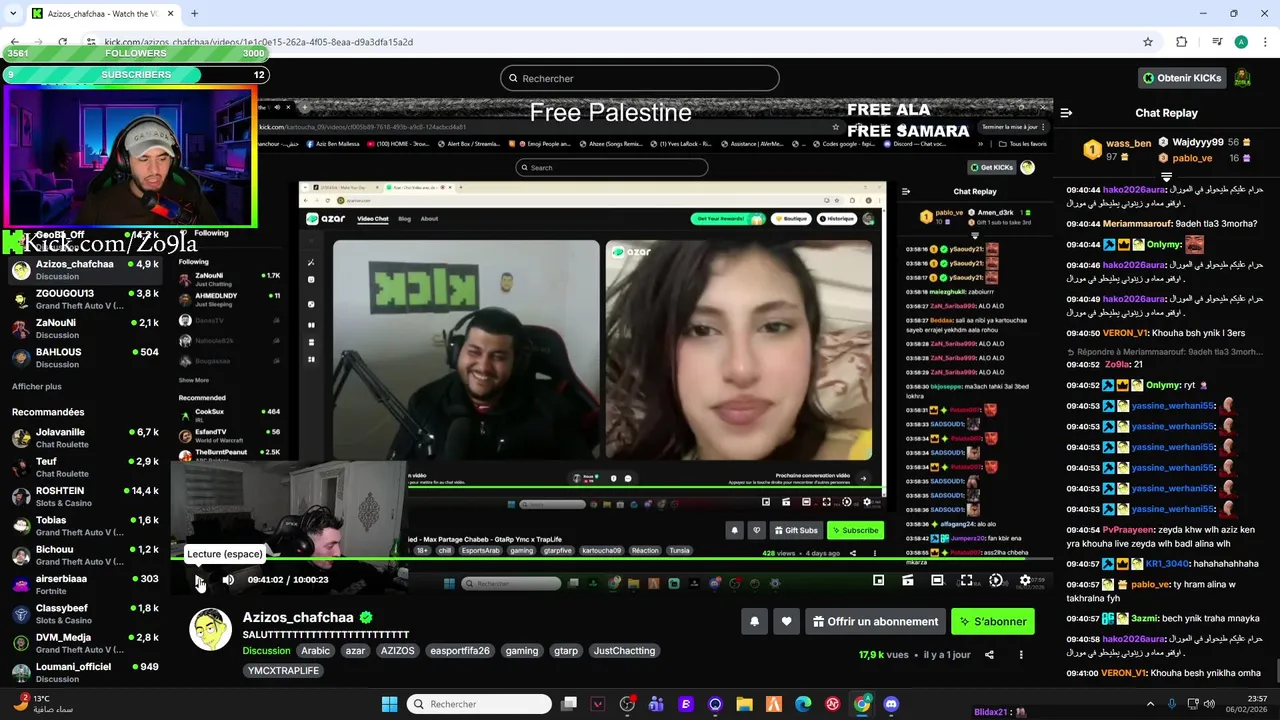
Task: Click the Kick Rechercher search field
Action: coord(640,78)
